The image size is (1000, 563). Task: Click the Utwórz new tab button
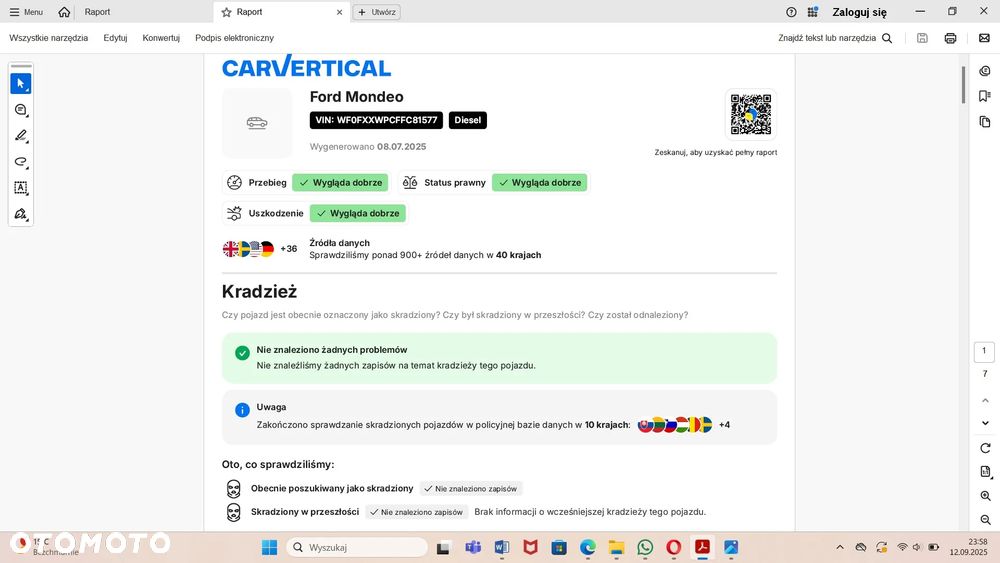pyautogui.click(x=377, y=12)
